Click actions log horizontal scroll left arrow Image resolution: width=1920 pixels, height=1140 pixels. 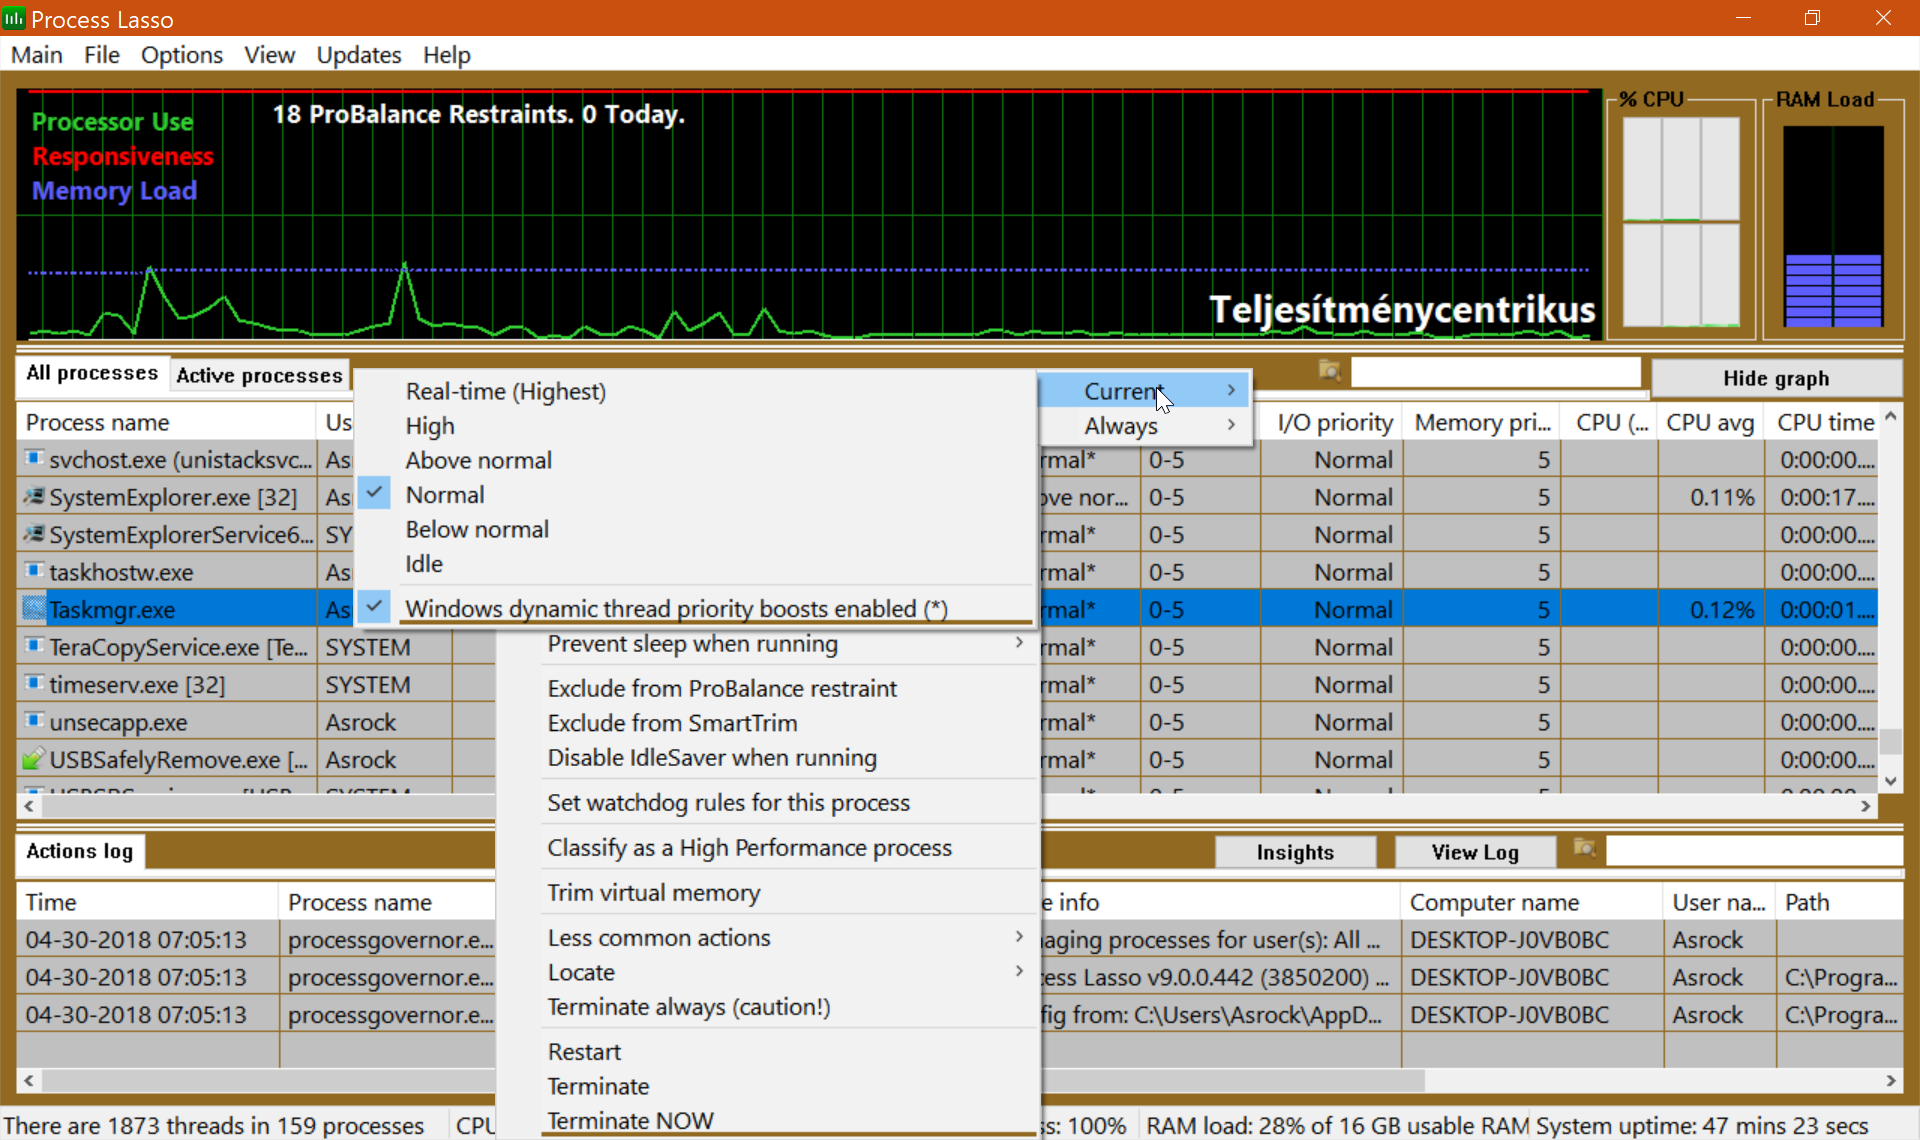[x=29, y=1080]
